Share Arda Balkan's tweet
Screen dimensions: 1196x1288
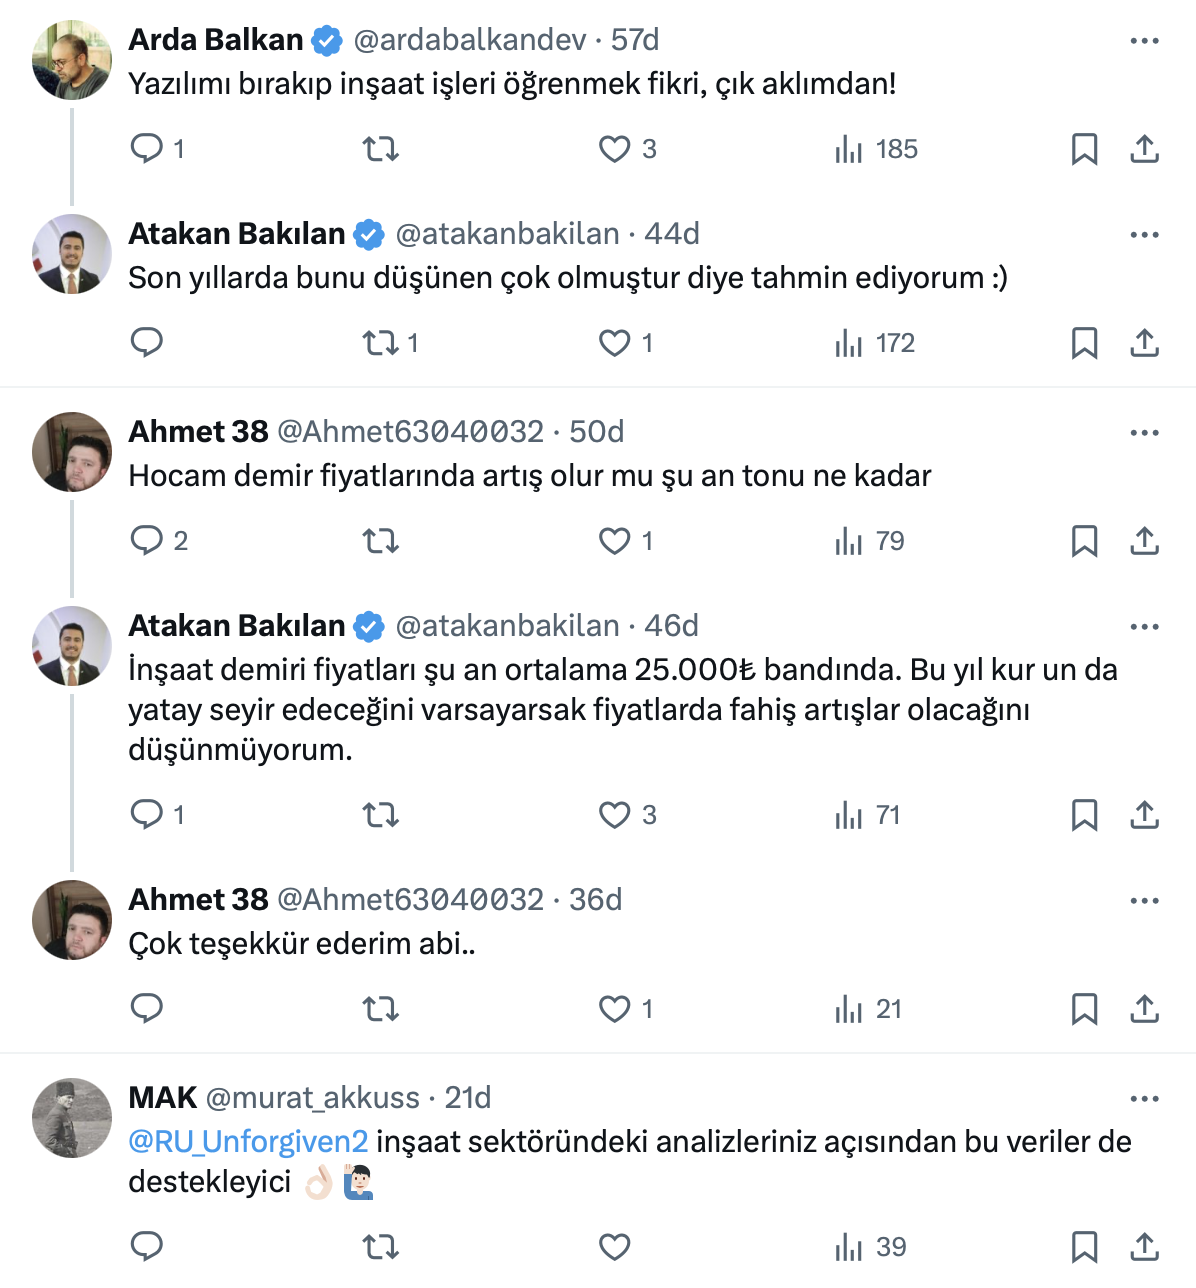(x=1144, y=149)
